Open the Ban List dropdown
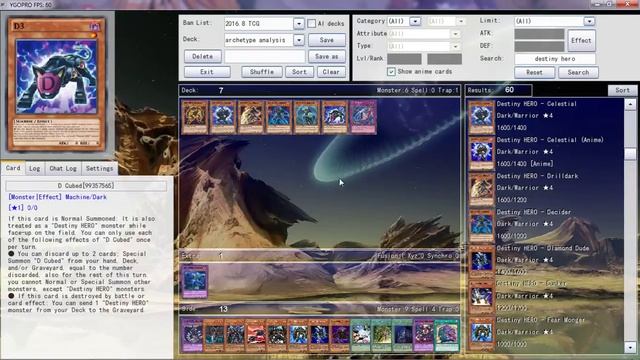 tap(299, 24)
